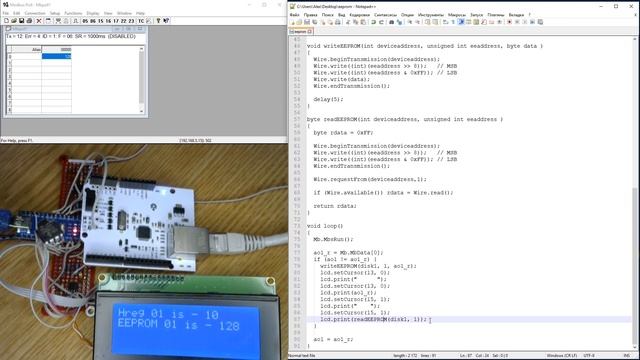Click the help question-mark icon in Modbus Poll
Viewport: 640px width, 360px height.
coord(158,21)
